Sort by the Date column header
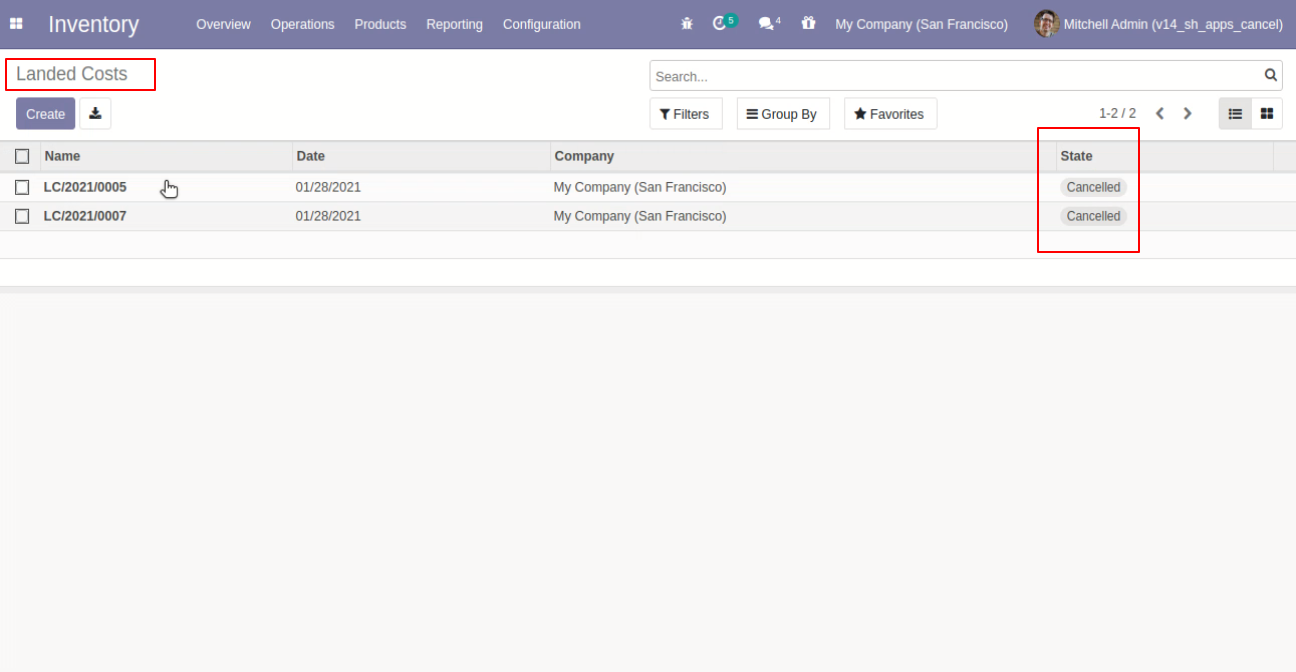Image resolution: width=1296 pixels, height=672 pixels. 421,156
